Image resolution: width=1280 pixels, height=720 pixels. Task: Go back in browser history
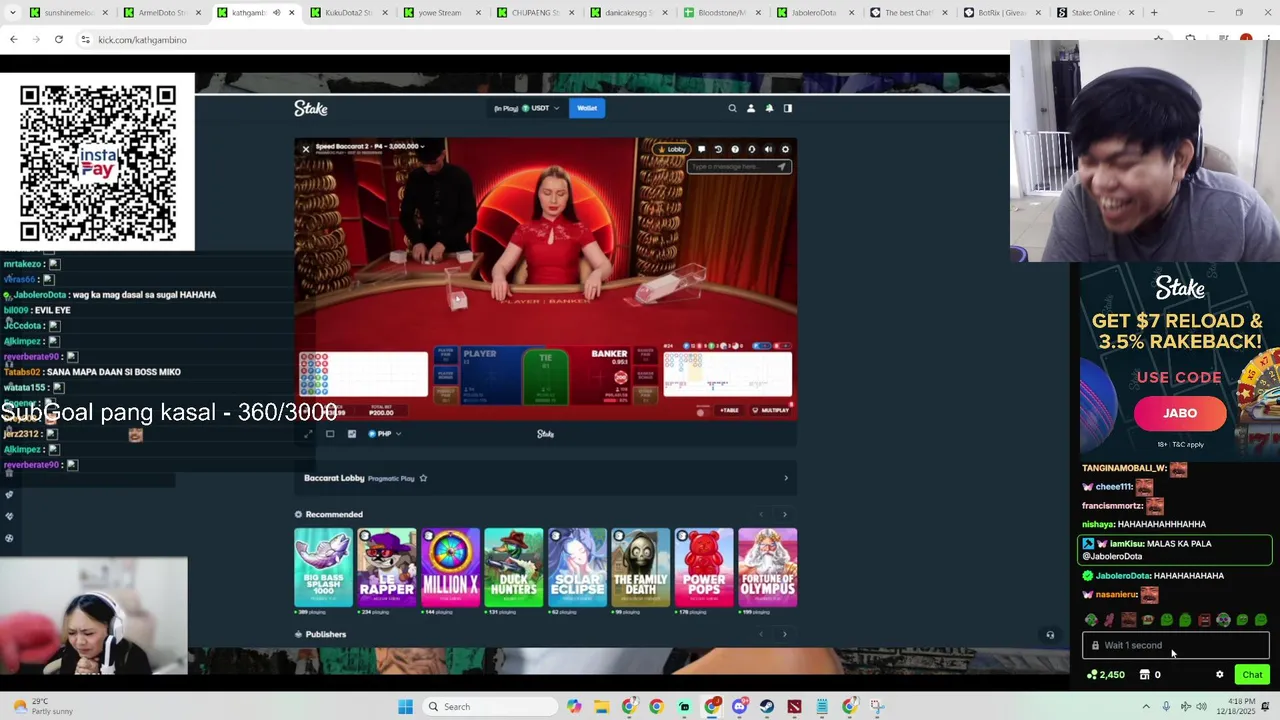13,39
